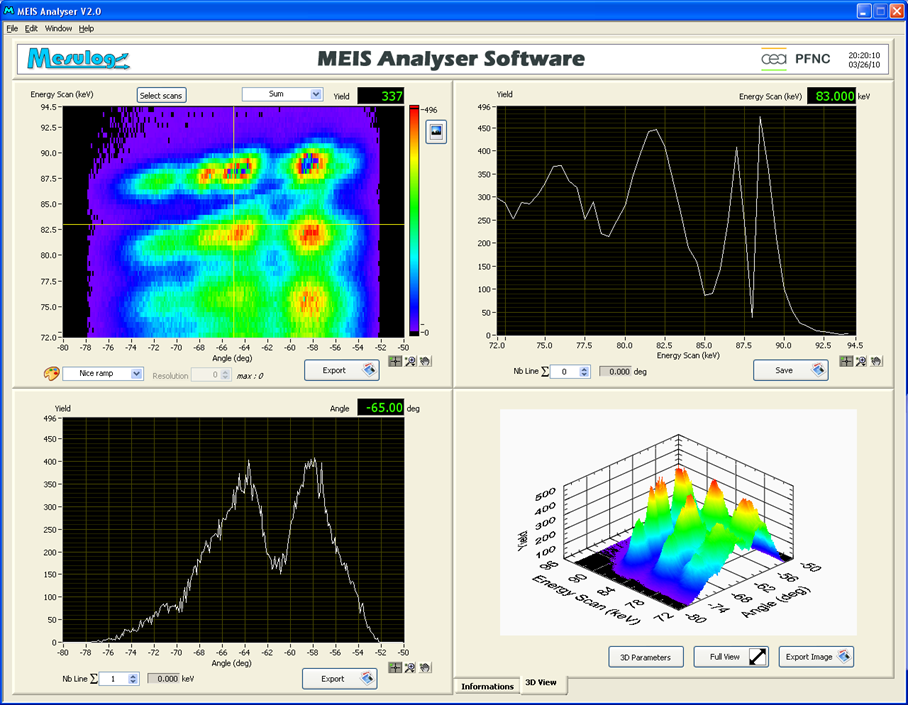This screenshot has height=705, width=908.
Task: Click the 3D surface plot view
Action: 678,521
